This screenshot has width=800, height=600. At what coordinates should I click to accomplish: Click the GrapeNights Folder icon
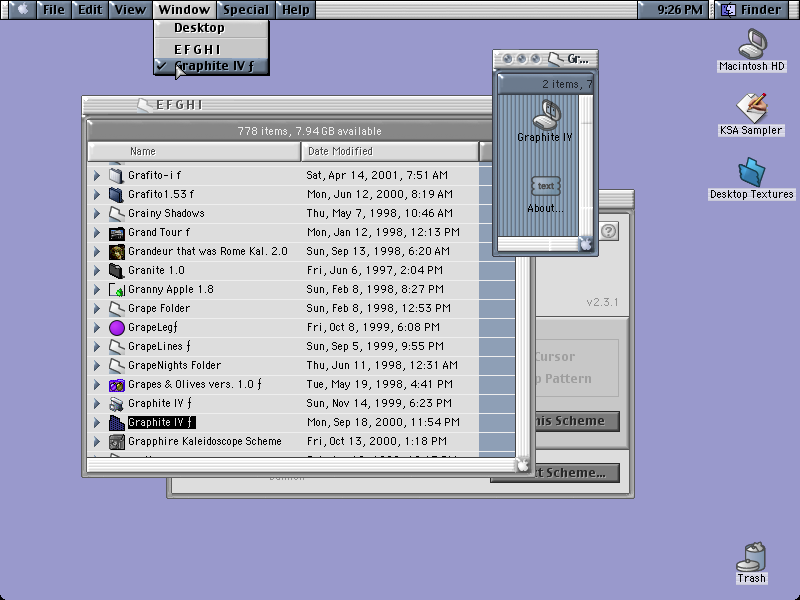tap(116, 366)
